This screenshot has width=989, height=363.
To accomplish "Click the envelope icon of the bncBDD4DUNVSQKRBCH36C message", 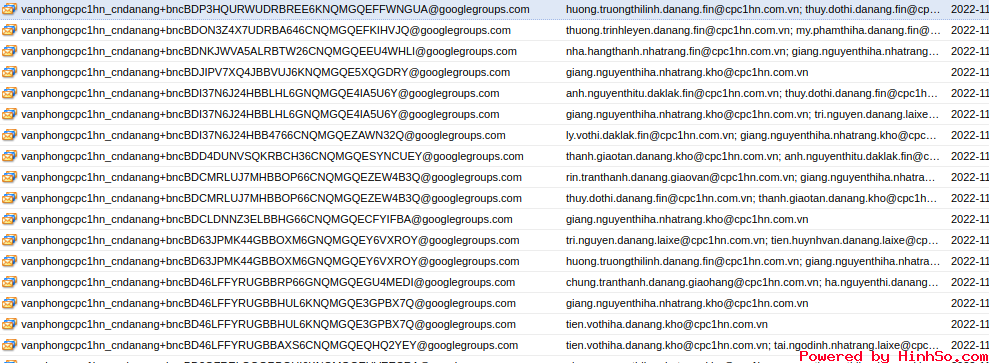I will pos(9,156).
